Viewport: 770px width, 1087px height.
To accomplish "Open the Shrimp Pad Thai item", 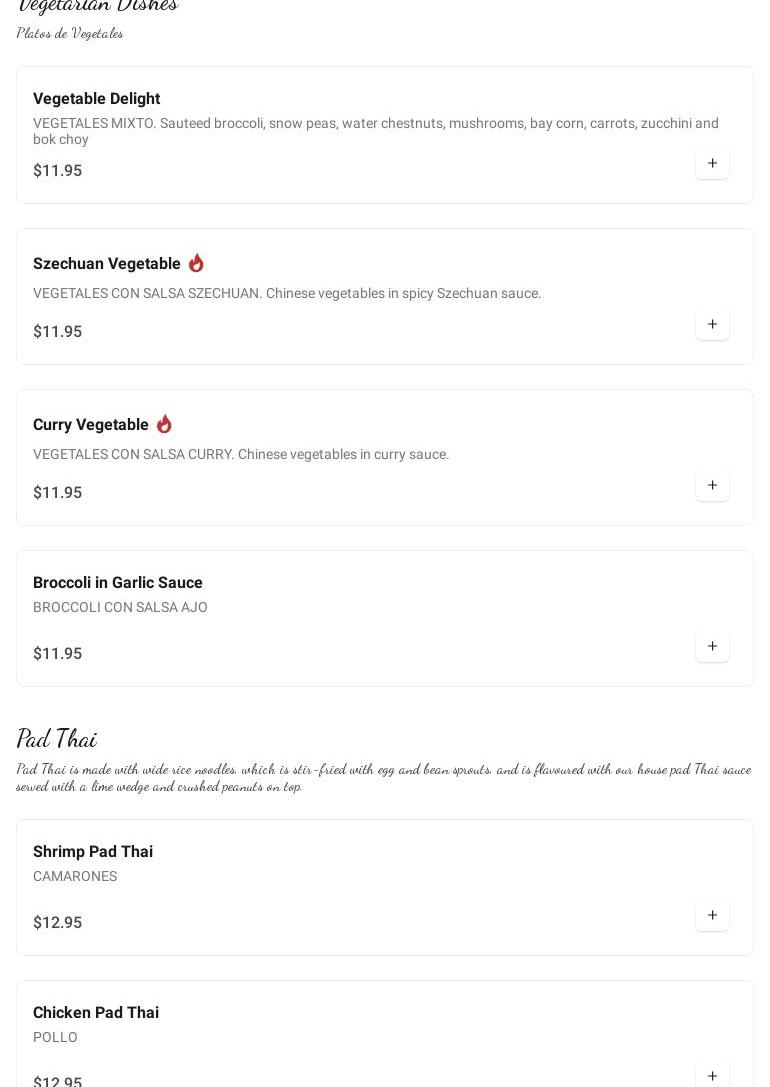I will [93, 852].
